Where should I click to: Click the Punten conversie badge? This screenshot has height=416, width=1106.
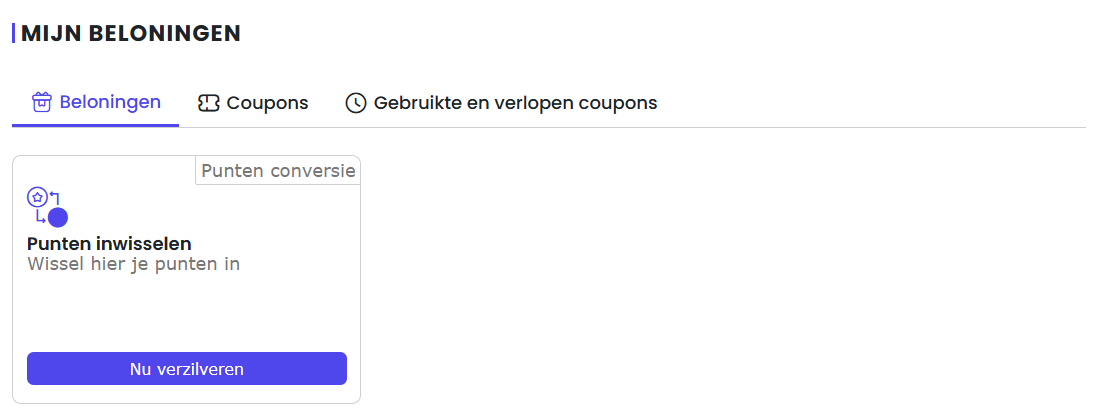click(278, 171)
